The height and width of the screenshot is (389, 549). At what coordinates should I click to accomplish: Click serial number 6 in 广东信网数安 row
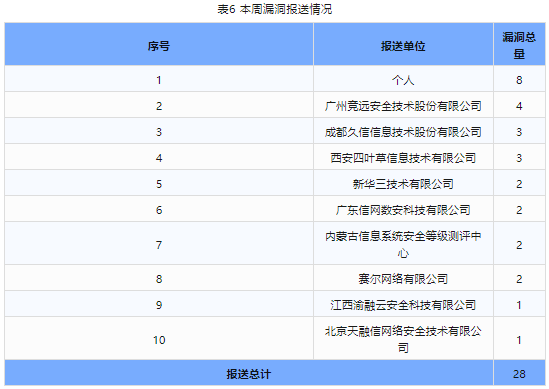(x=159, y=210)
